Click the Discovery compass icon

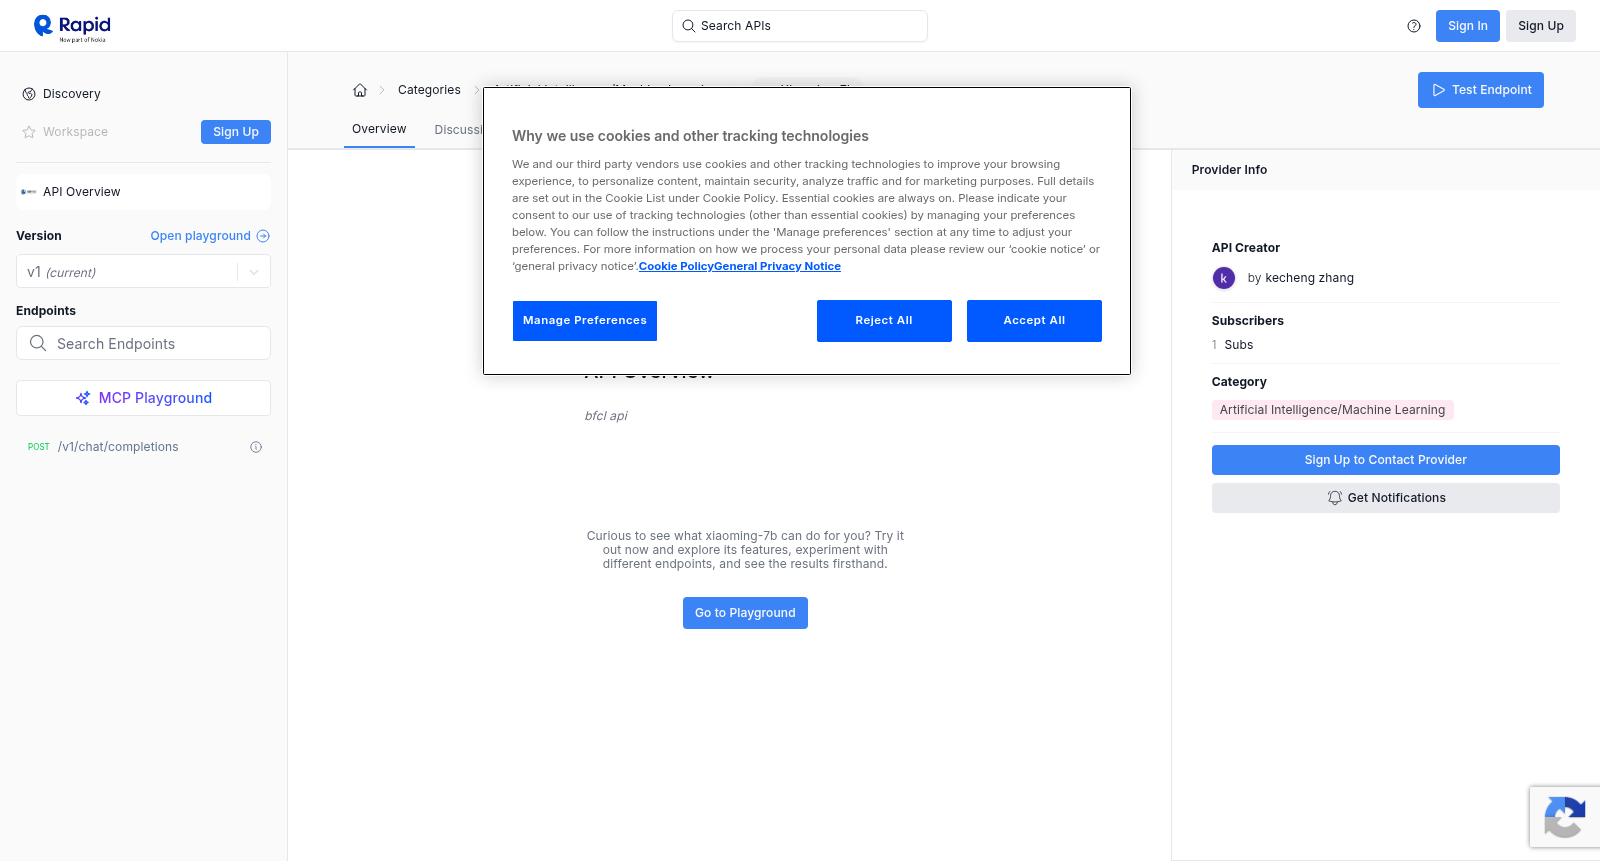tap(29, 94)
